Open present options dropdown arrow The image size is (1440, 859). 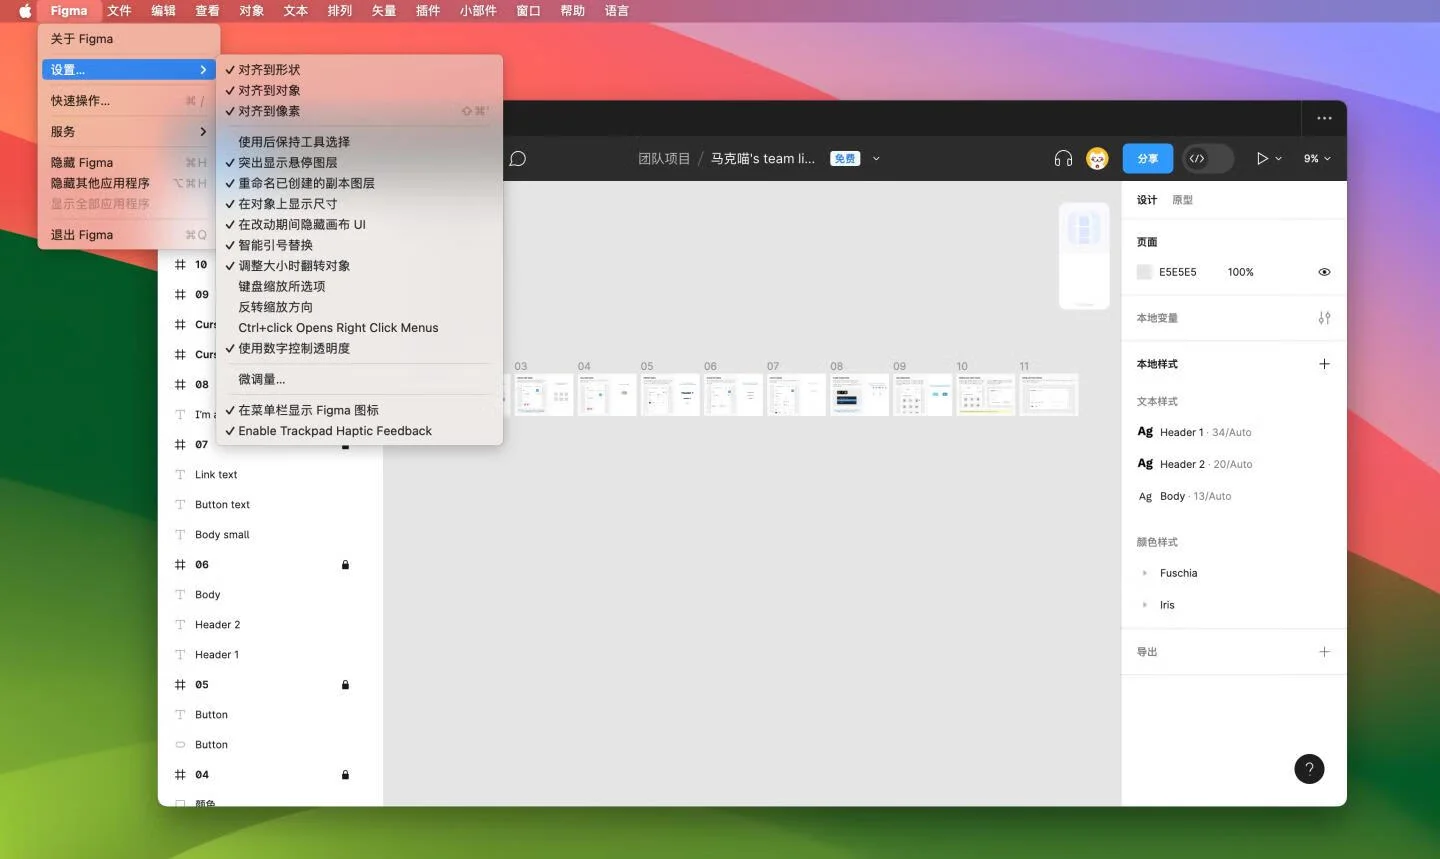pos(1278,159)
